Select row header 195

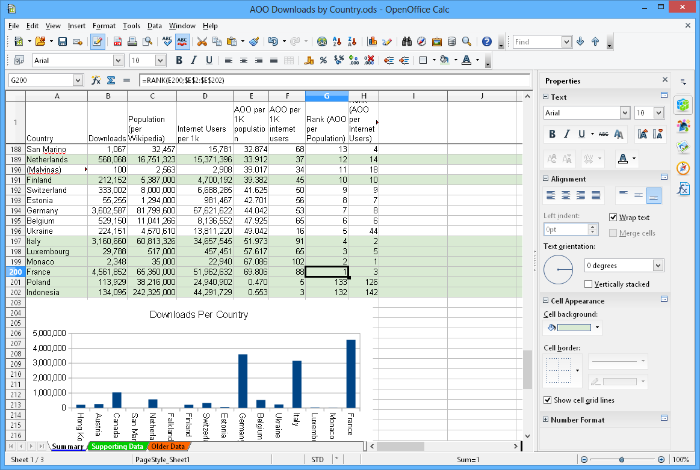[15, 219]
